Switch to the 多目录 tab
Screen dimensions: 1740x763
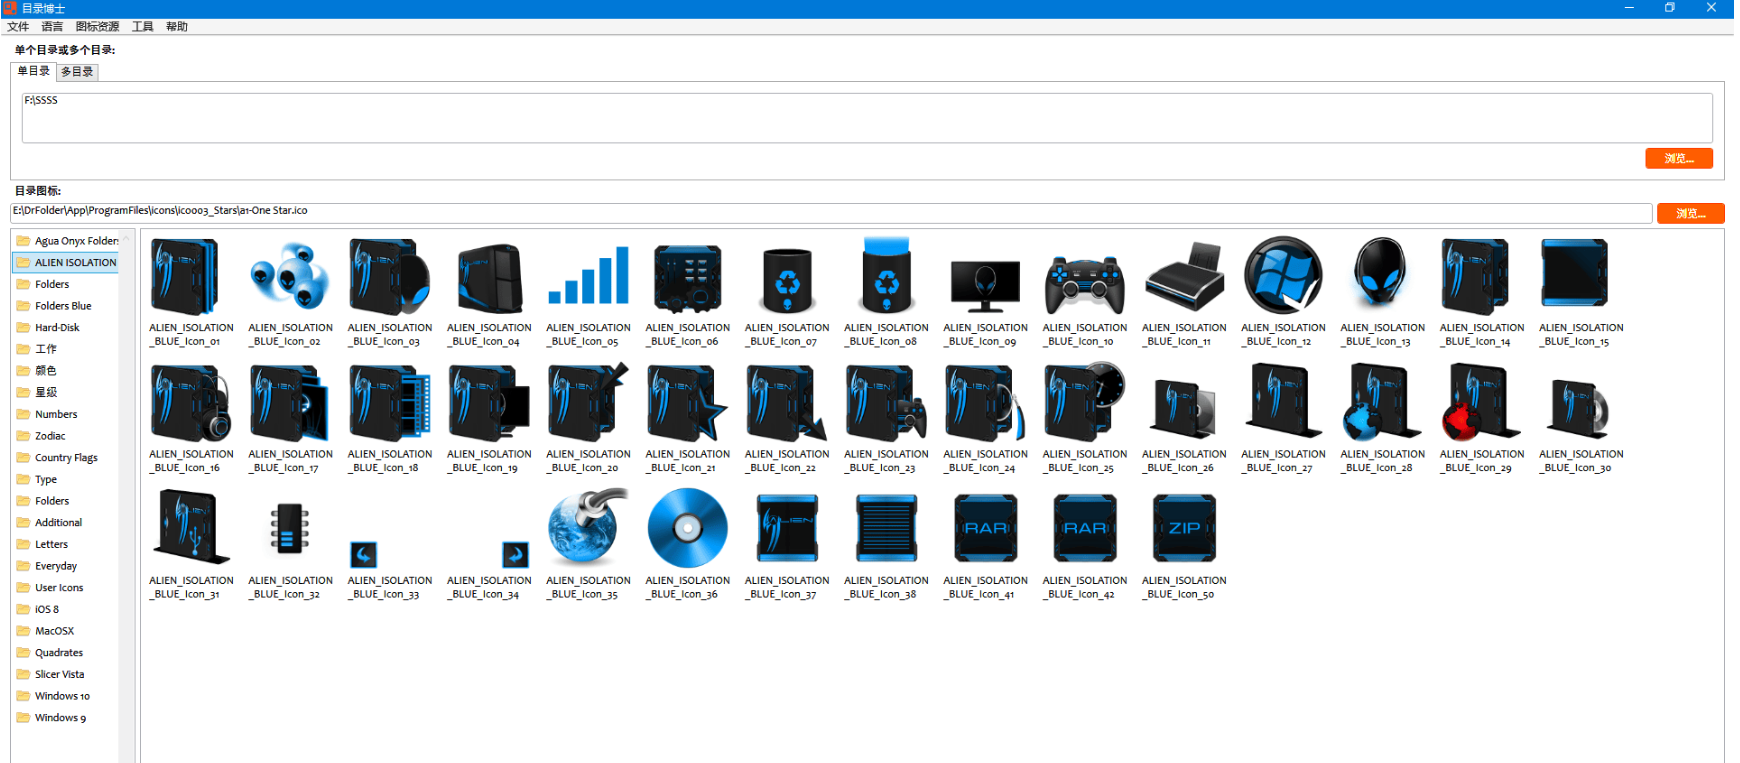[77, 72]
